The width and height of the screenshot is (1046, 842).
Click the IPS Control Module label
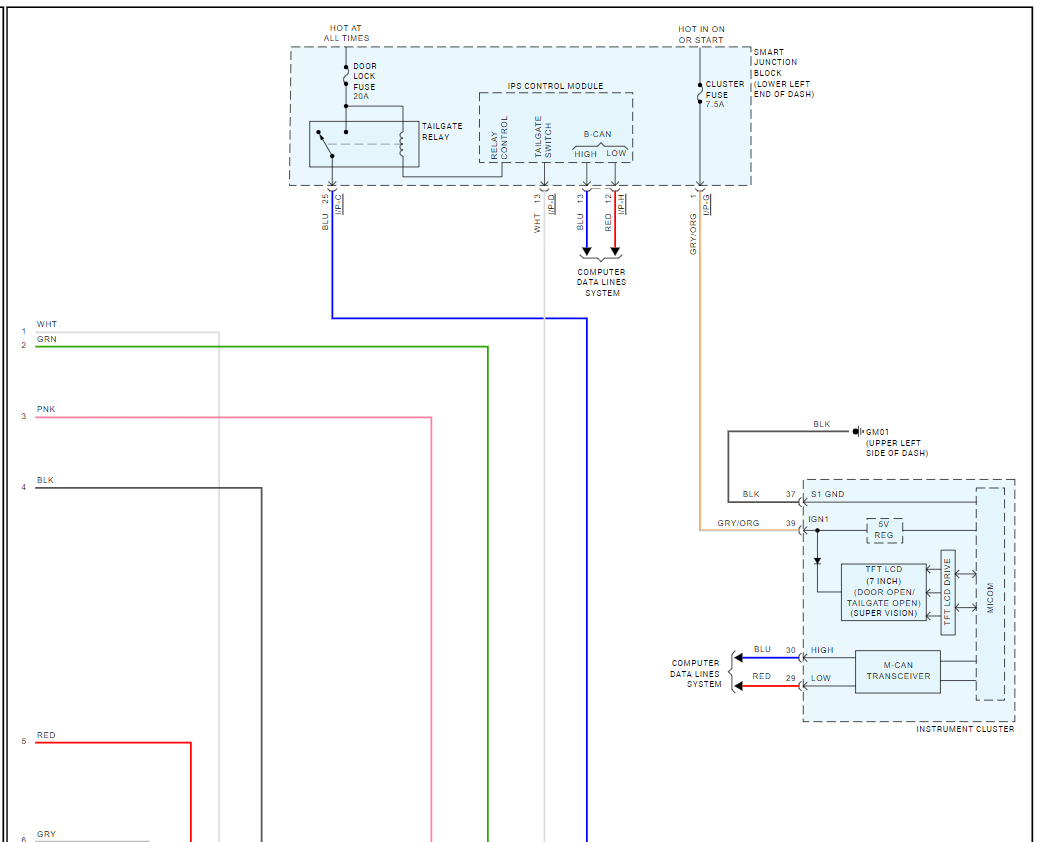click(555, 86)
